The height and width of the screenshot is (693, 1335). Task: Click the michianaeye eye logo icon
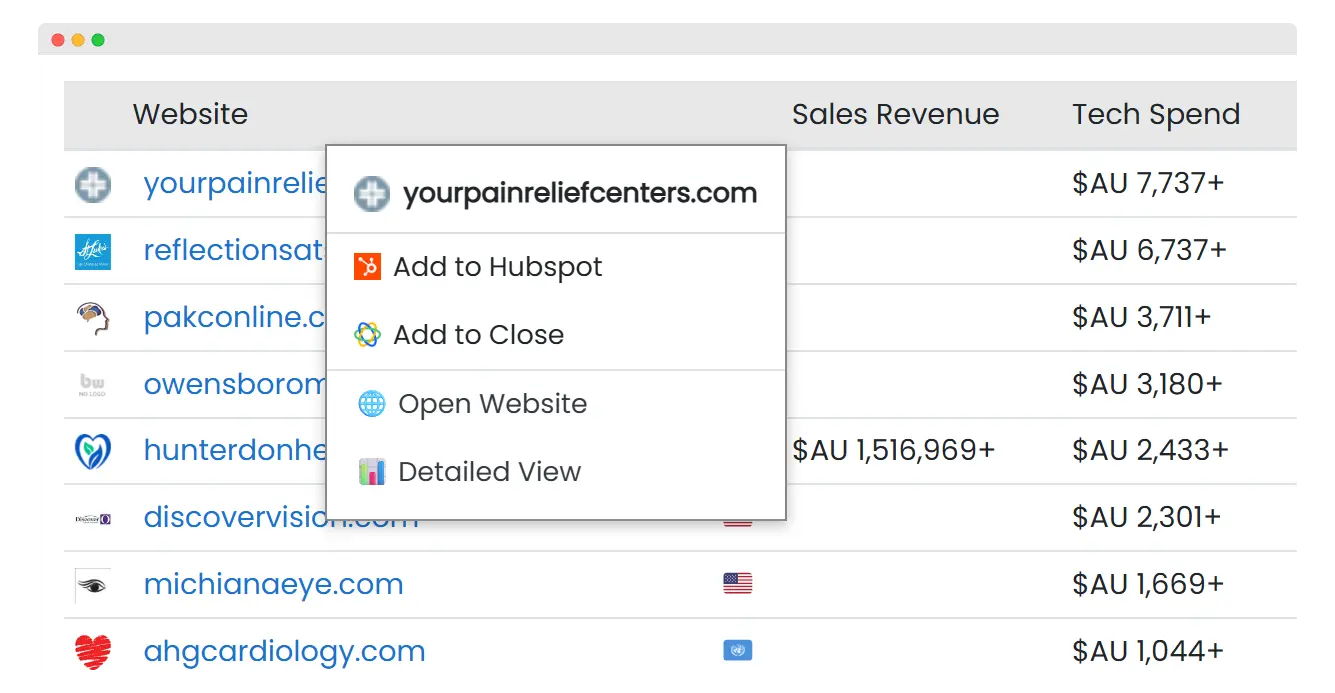click(x=93, y=585)
